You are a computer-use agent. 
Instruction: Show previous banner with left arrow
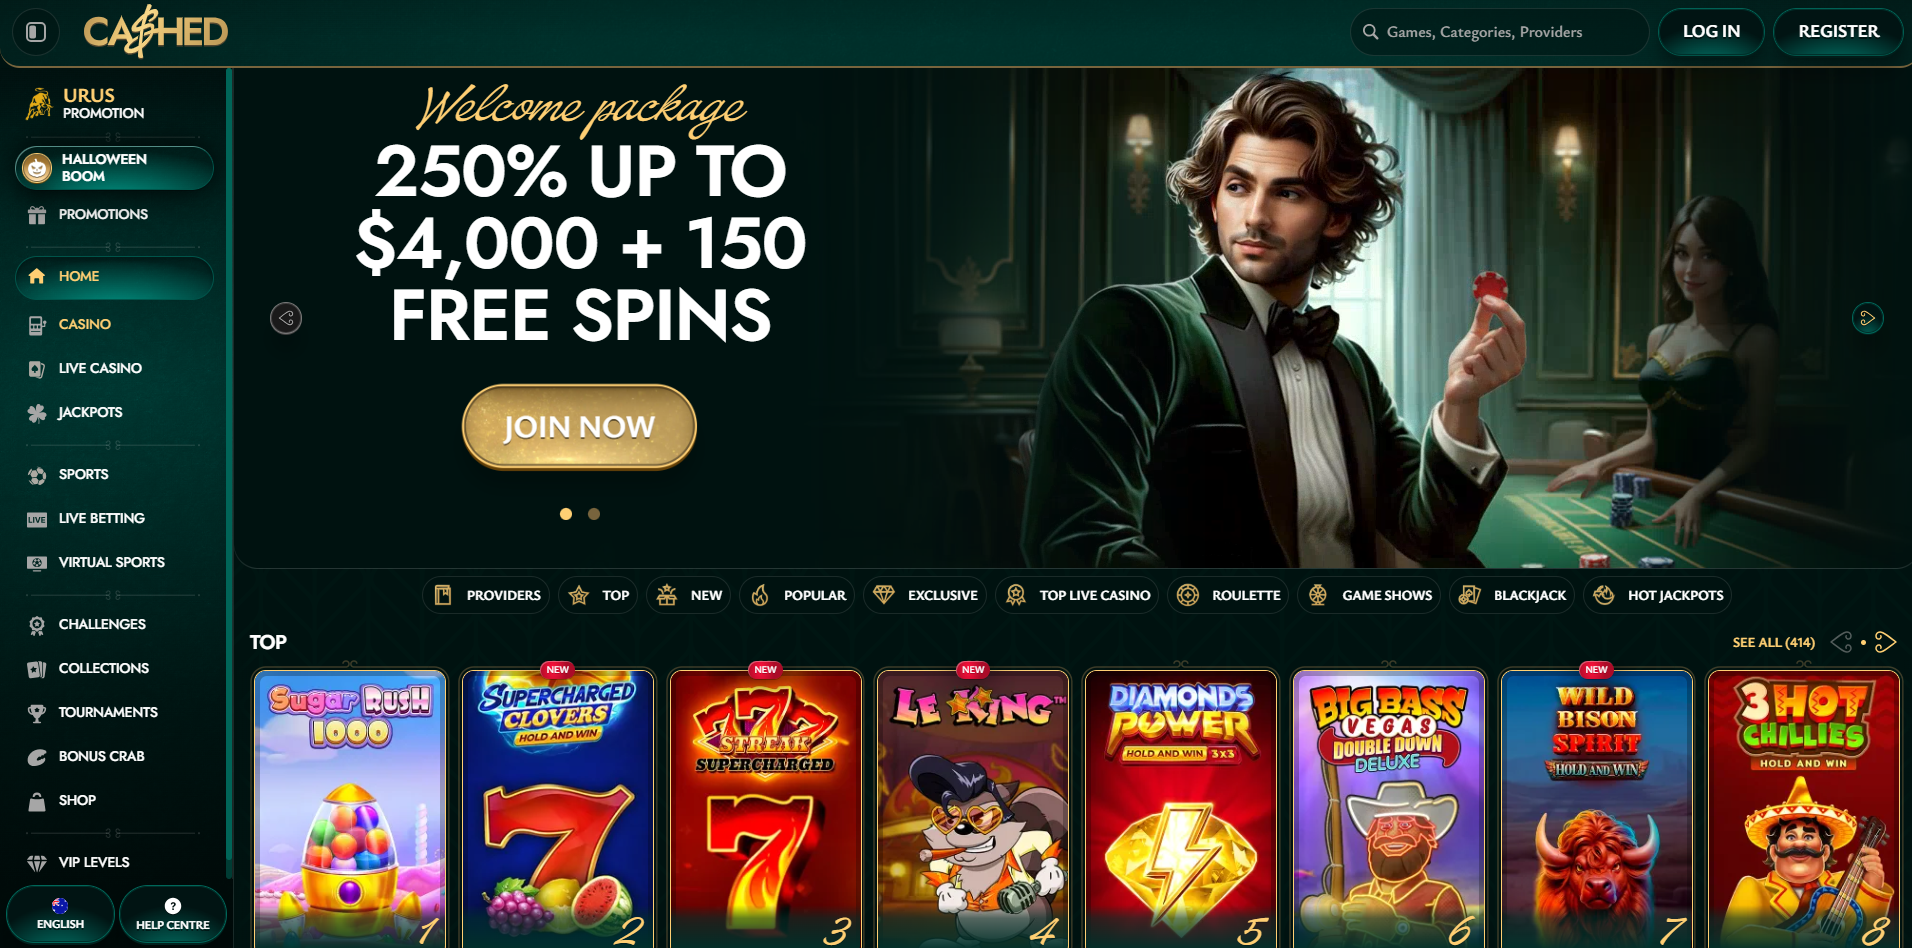pos(286,318)
